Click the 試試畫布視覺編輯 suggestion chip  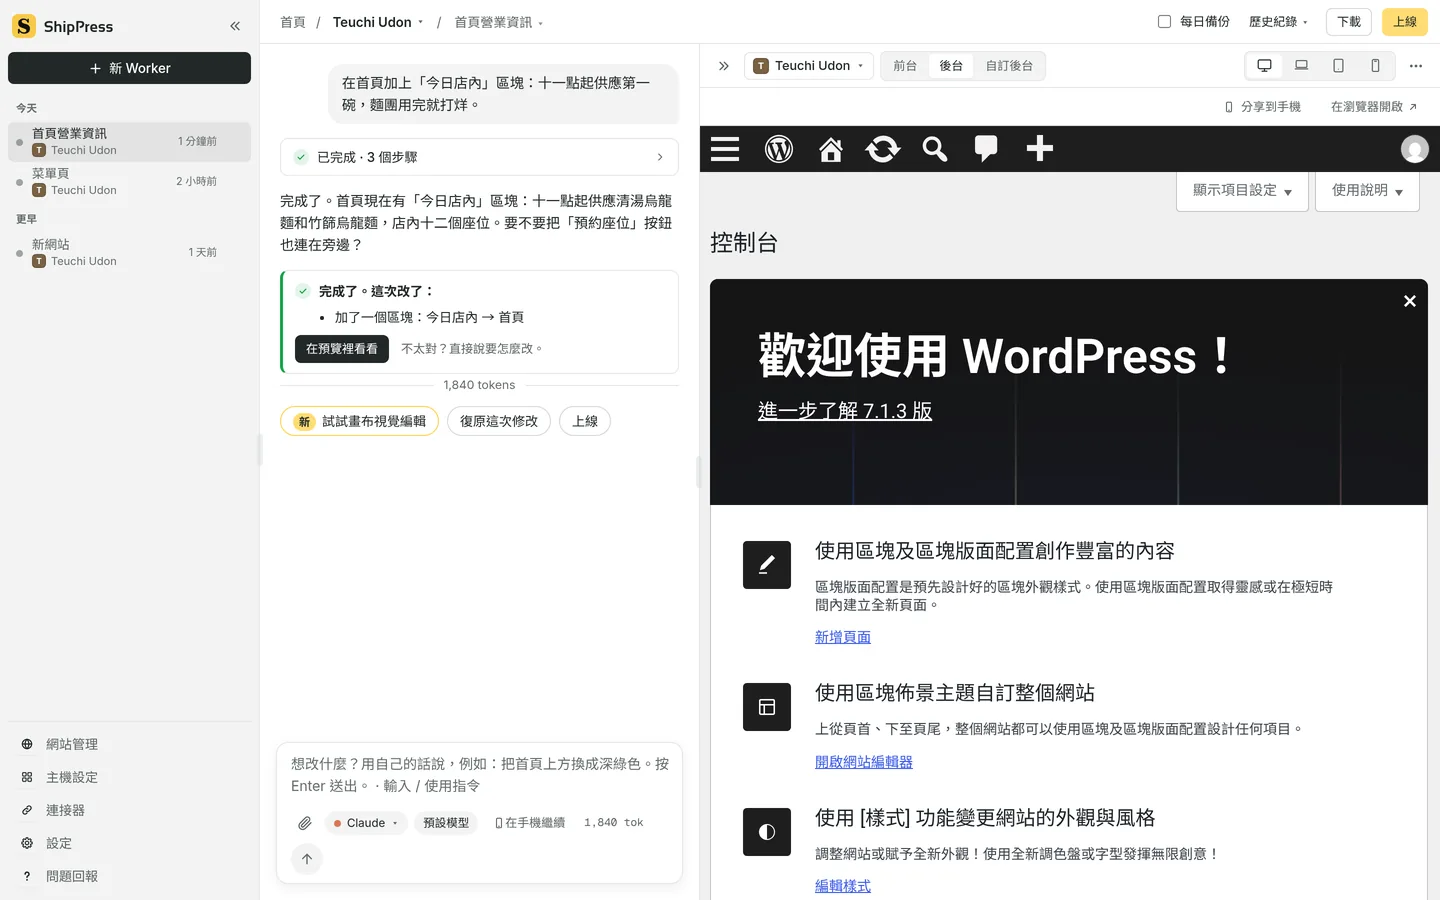(x=360, y=421)
